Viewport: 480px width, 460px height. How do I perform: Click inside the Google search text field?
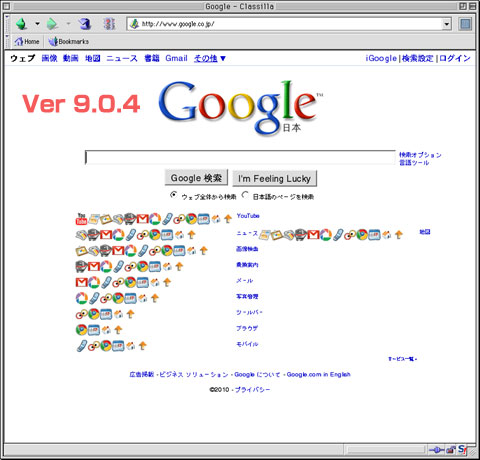tap(240, 158)
